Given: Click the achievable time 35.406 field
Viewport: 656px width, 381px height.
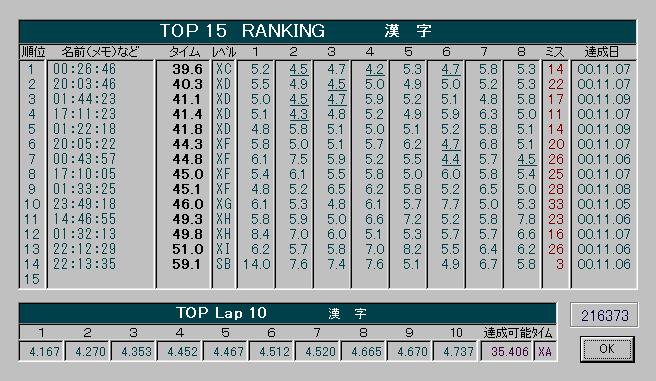Looking at the screenshot, I should pos(507,351).
